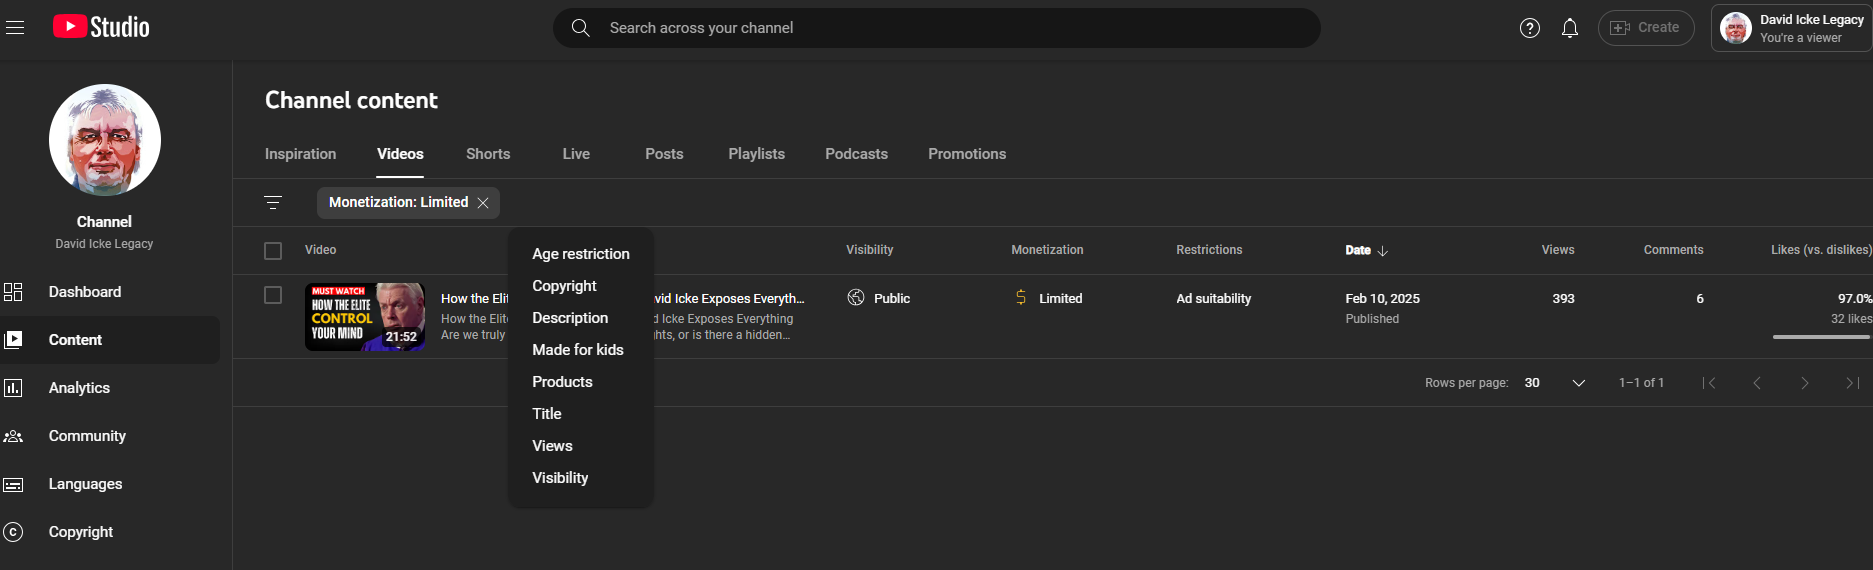This screenshot has height=570, width=1873.
Task: Open Analytics from the sidebar
Action: (x=79, y=388)
